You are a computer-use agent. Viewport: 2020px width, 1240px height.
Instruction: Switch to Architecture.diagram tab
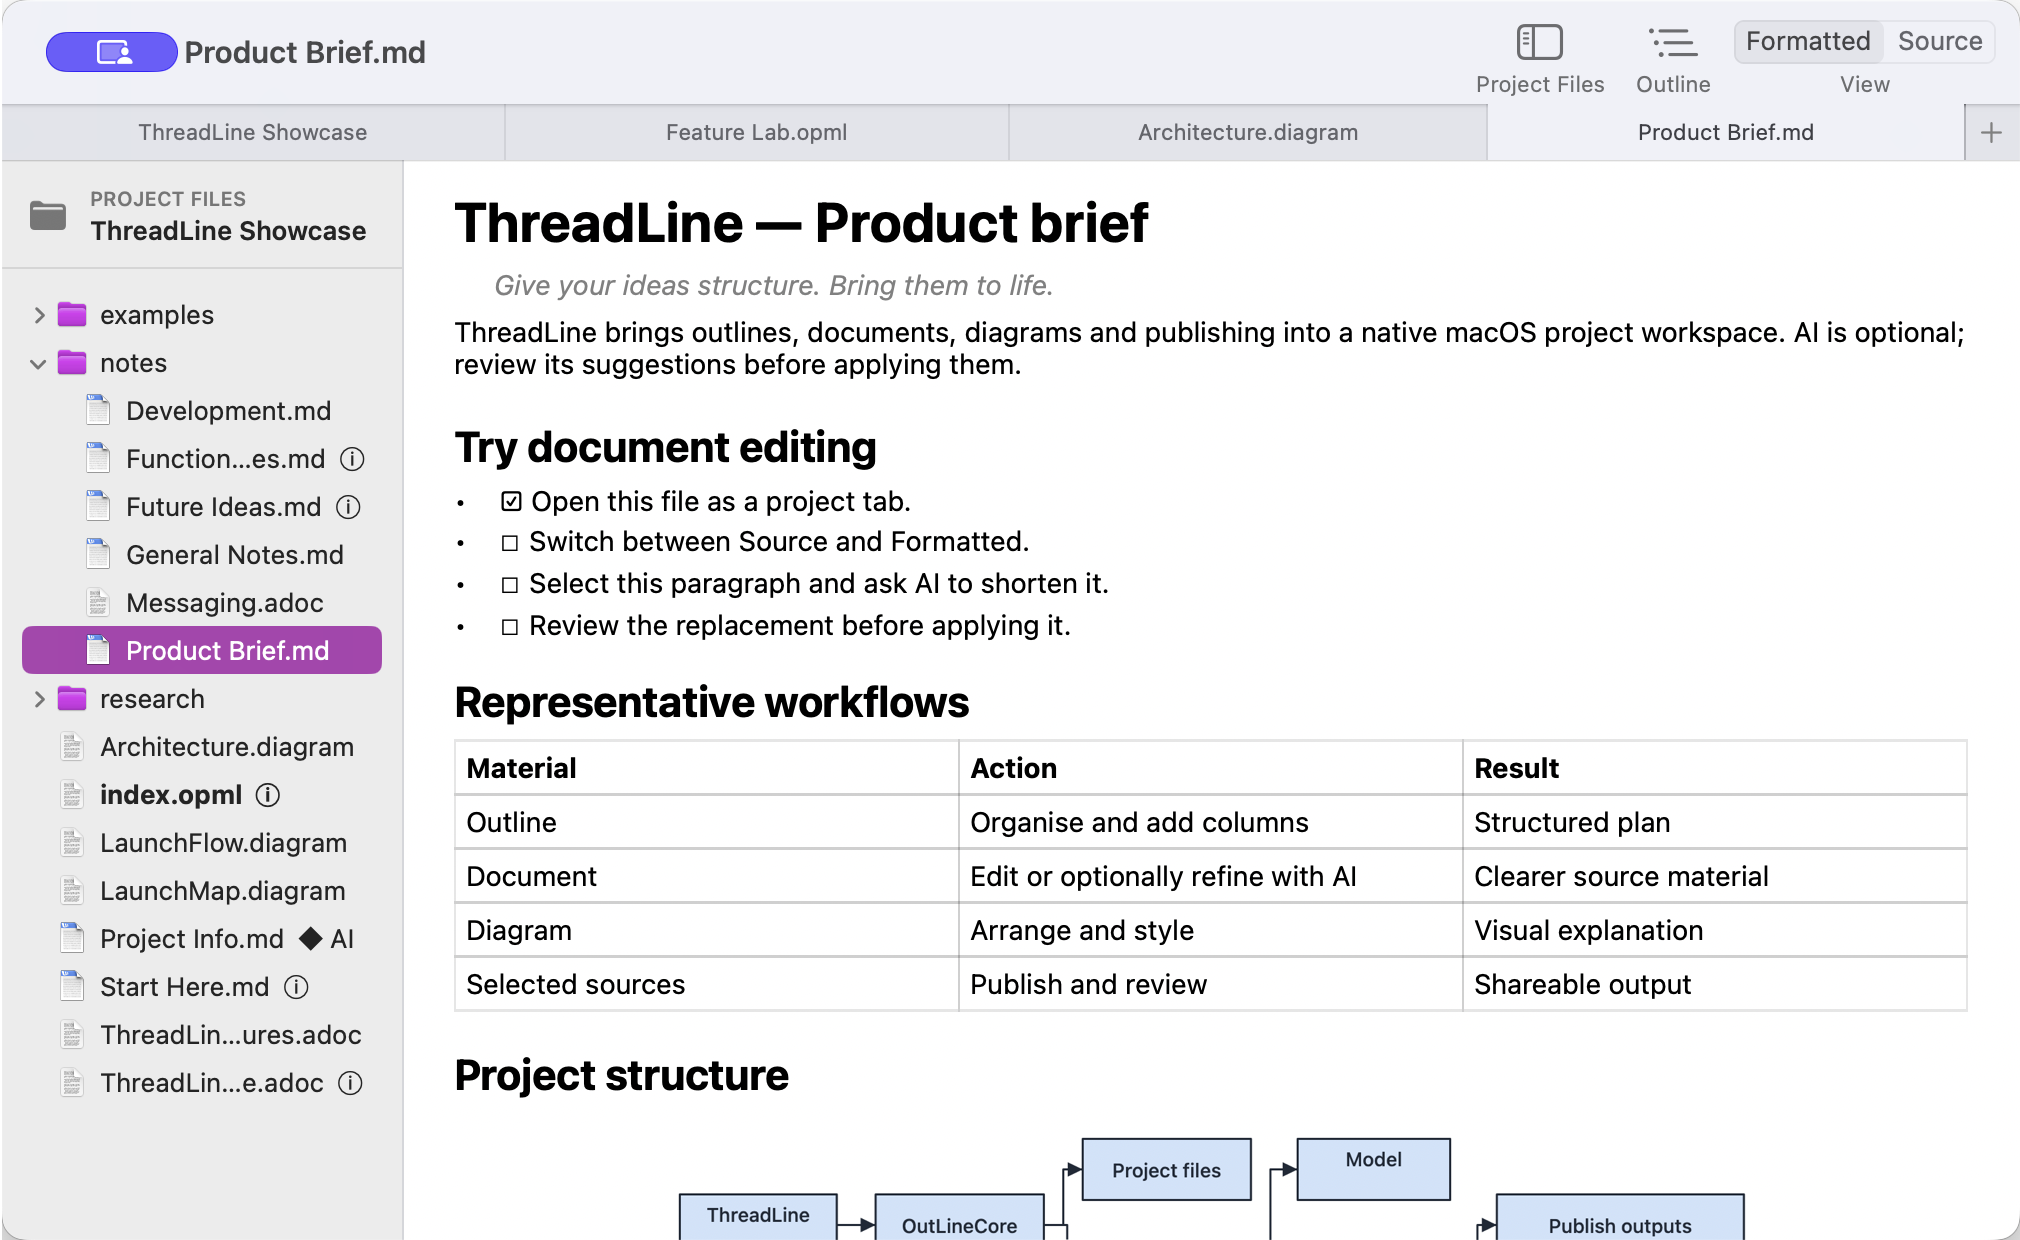[1248, 132]
